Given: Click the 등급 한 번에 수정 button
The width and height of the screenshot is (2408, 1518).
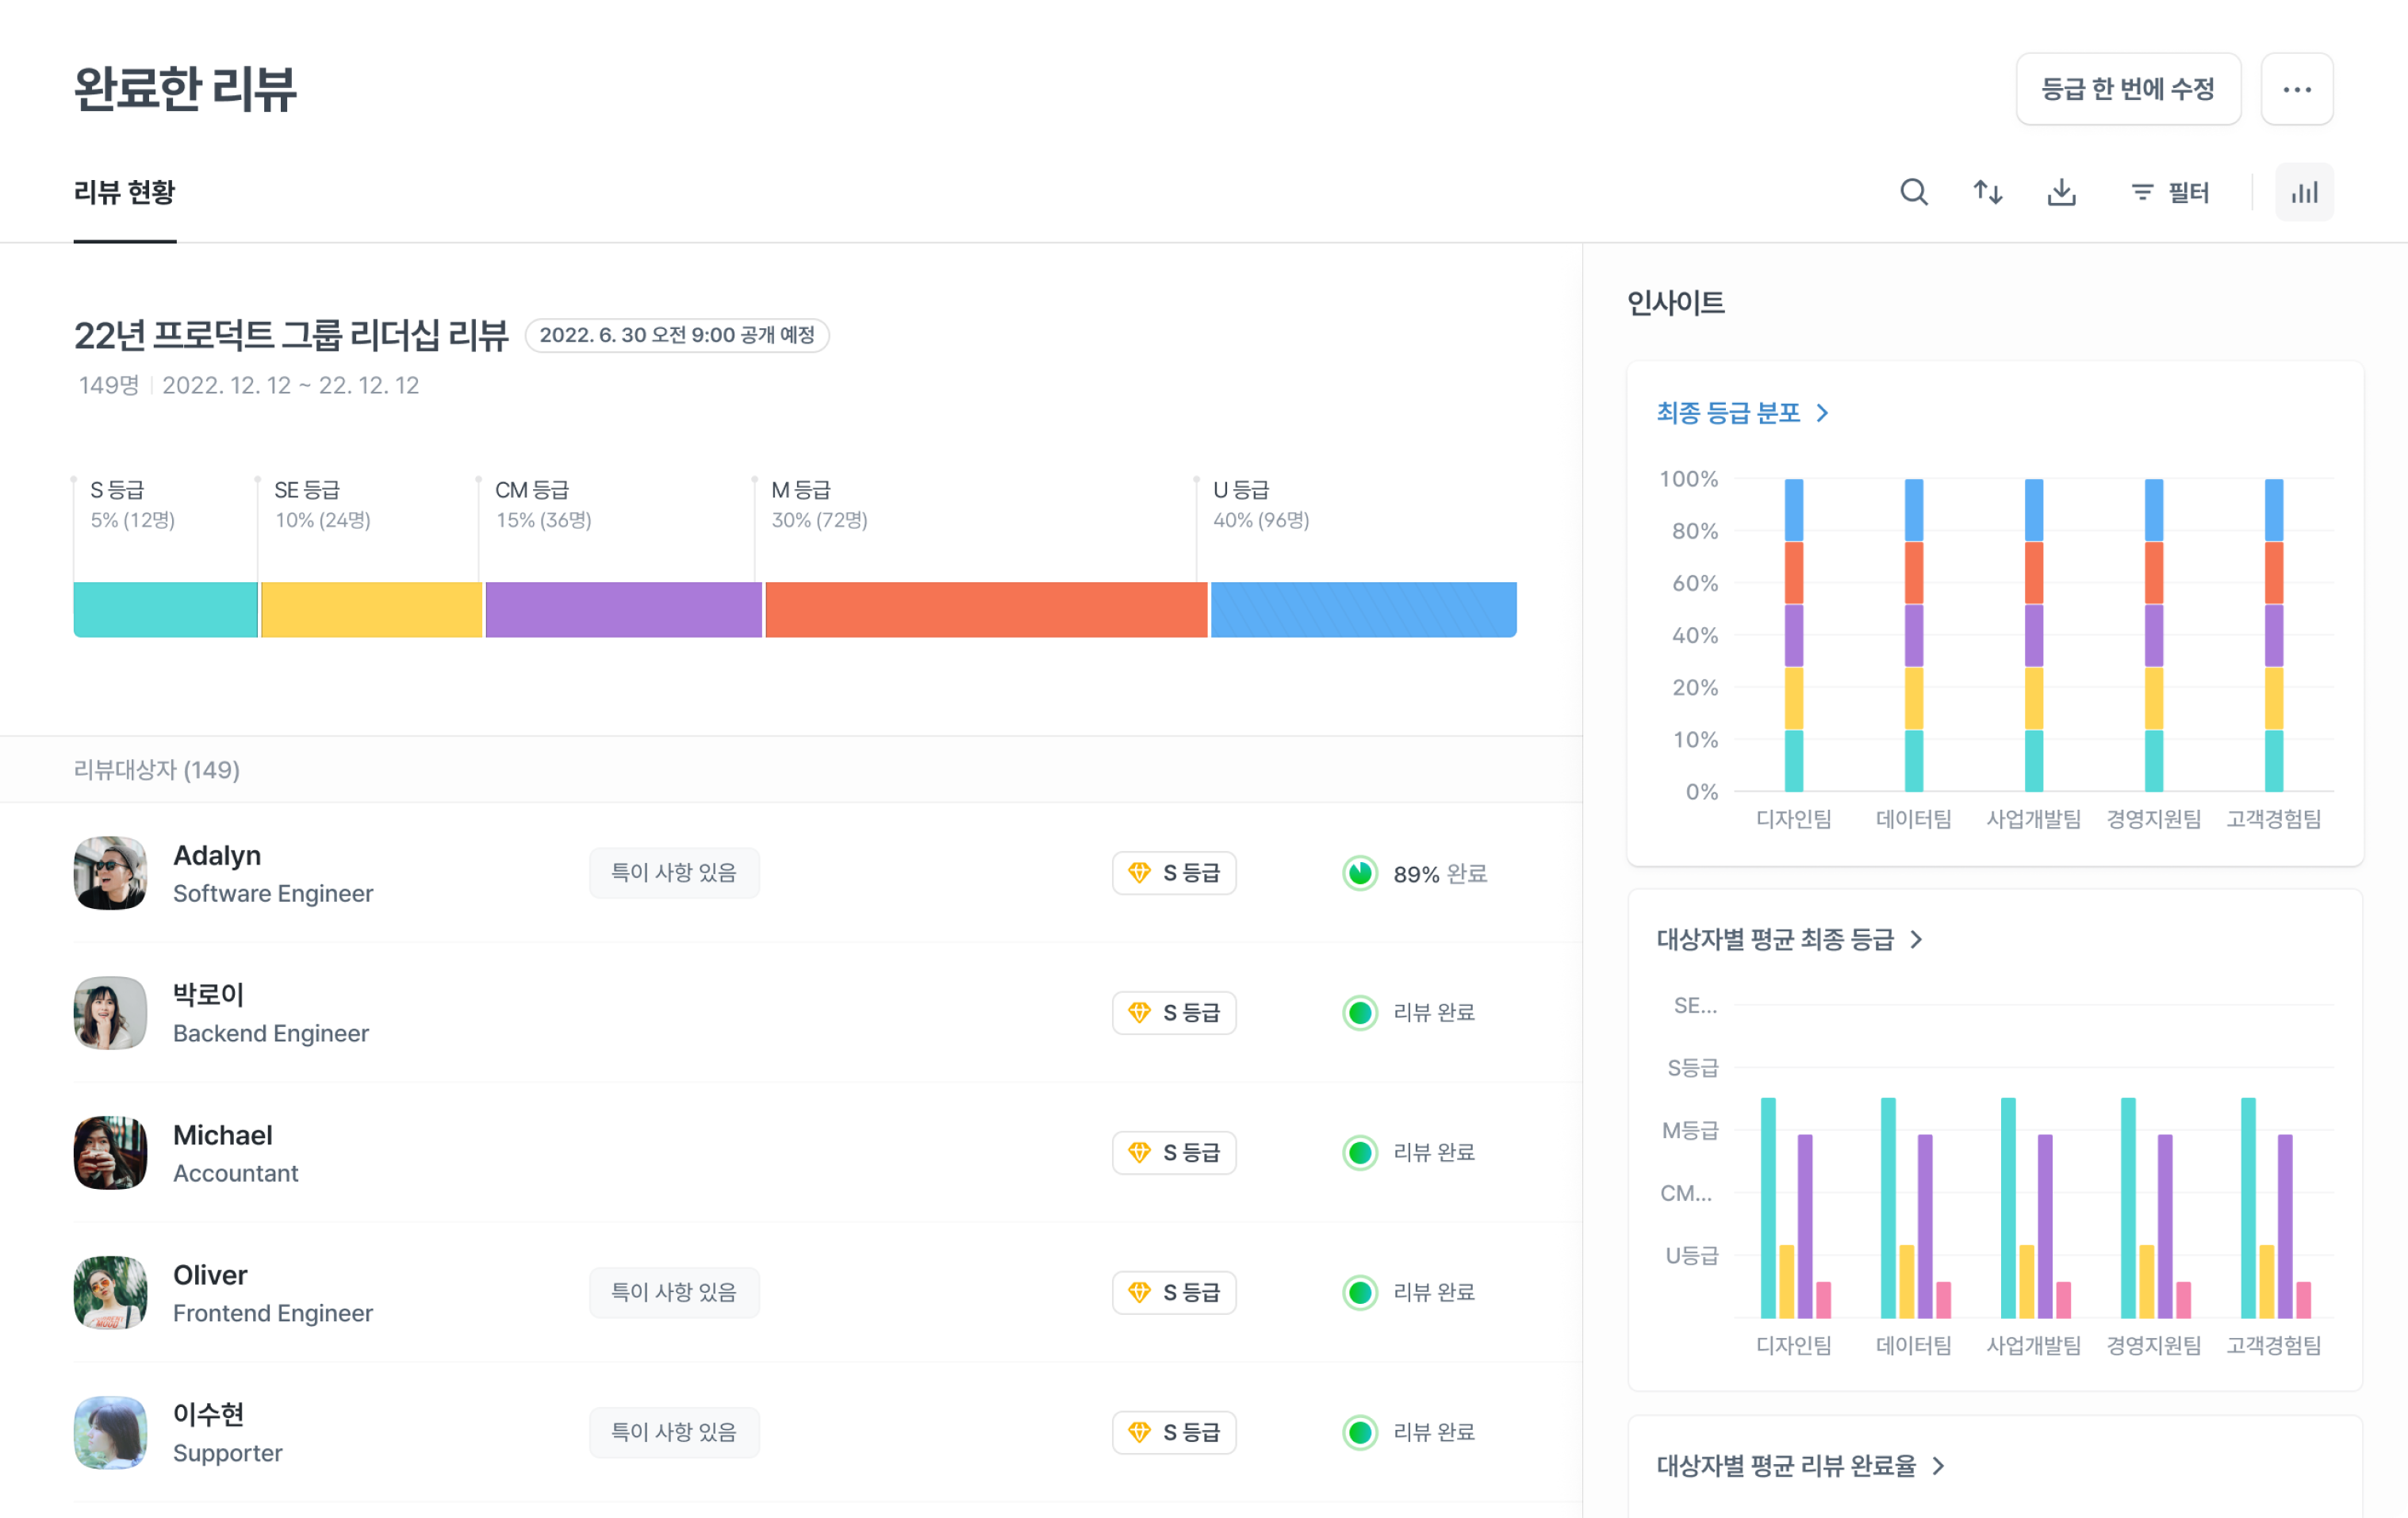Looking at the screenshot, I should pyautogui.click(x=2127, y=89).
